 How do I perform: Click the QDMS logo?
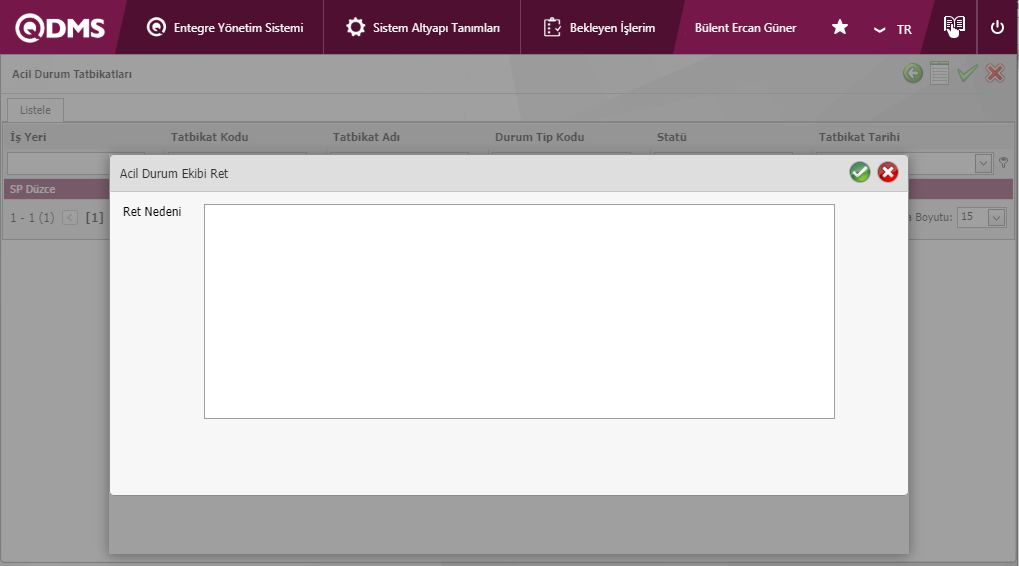tap(60, 28)
